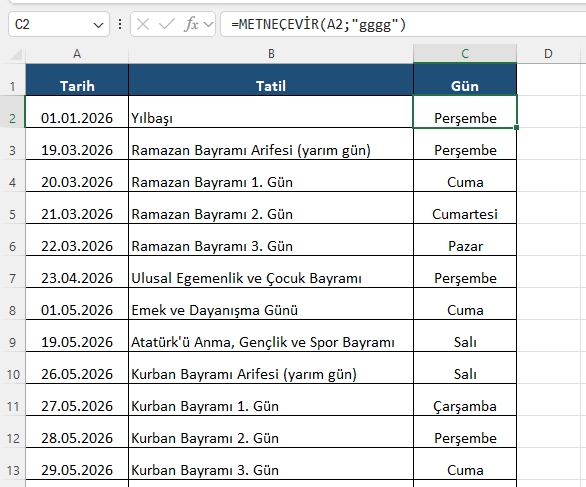Screen dimensions: 586x487
Task: Select row 4 header
Action: pos(13,176)
